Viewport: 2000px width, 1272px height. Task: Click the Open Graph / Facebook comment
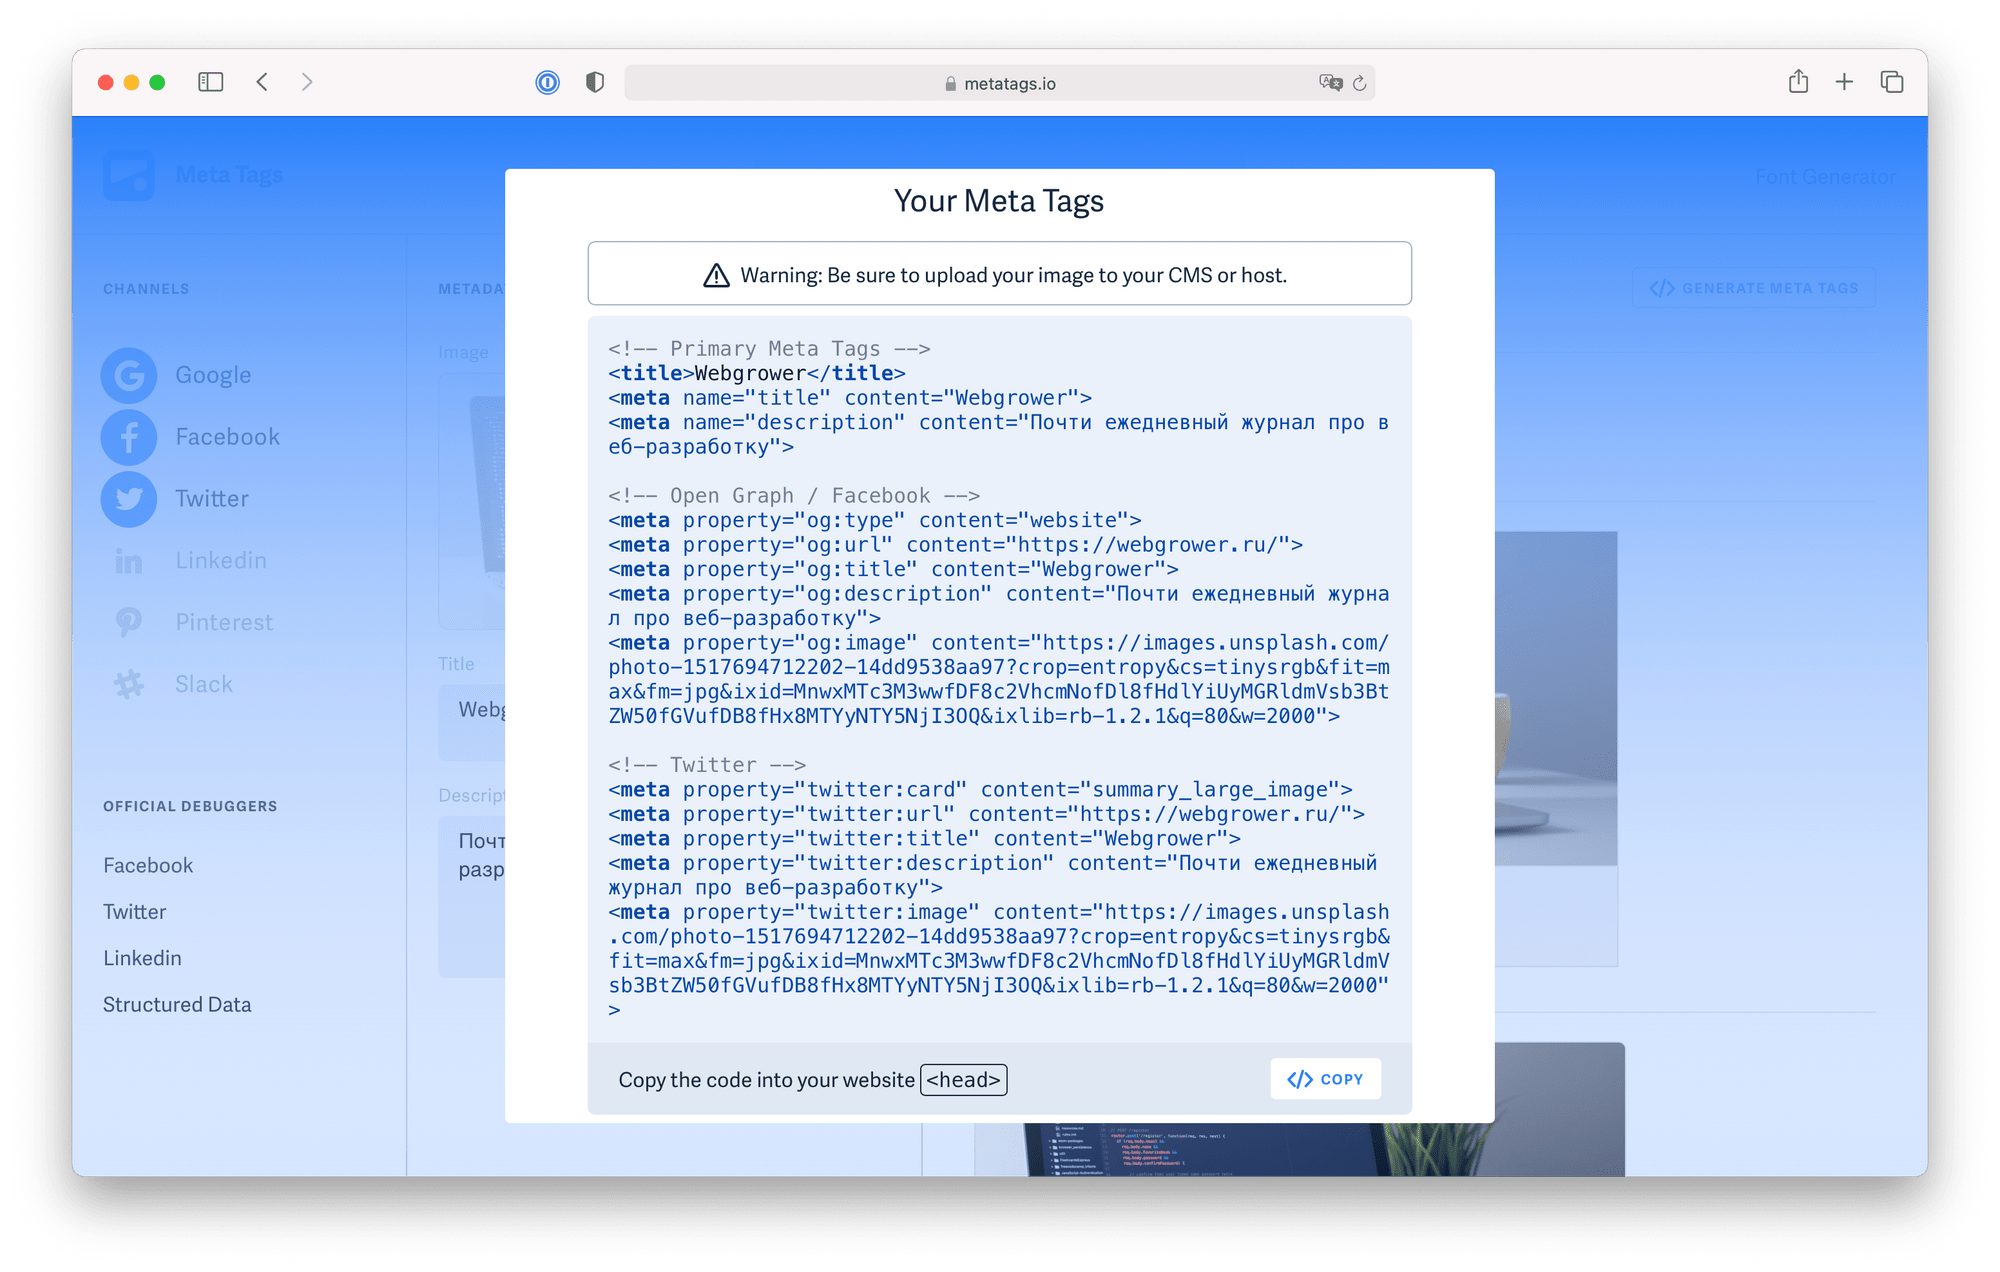[x=794, y=495]
